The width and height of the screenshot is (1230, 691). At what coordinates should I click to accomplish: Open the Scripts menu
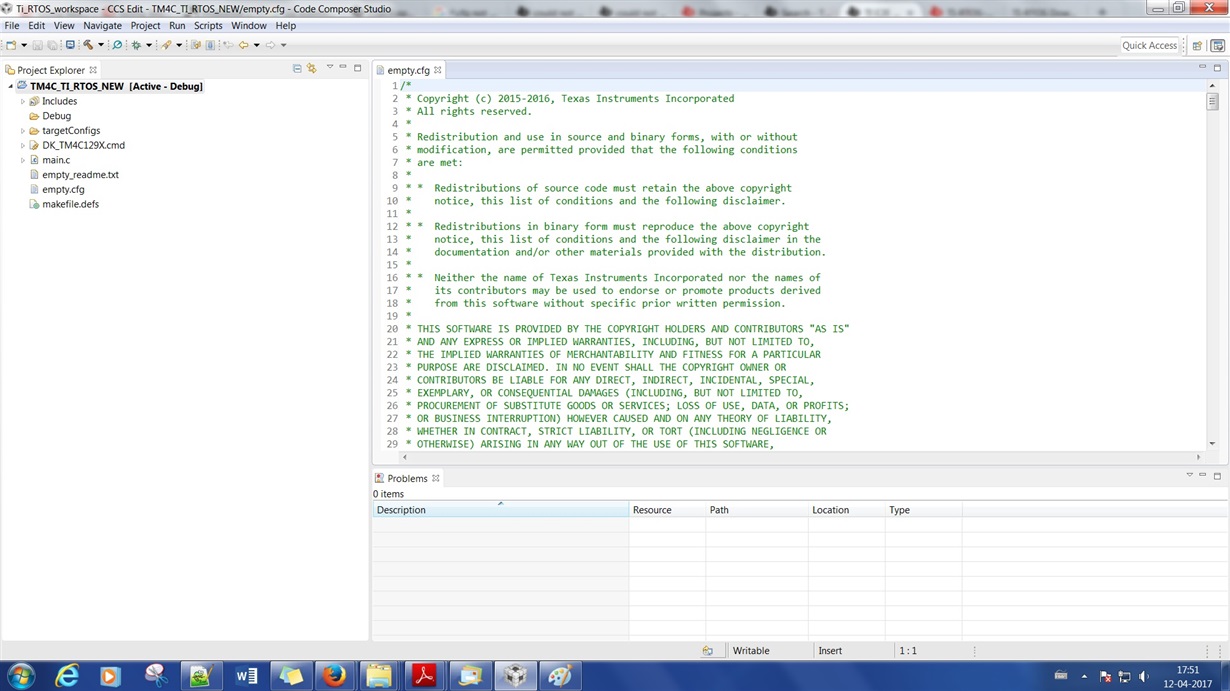click(208, 25)
